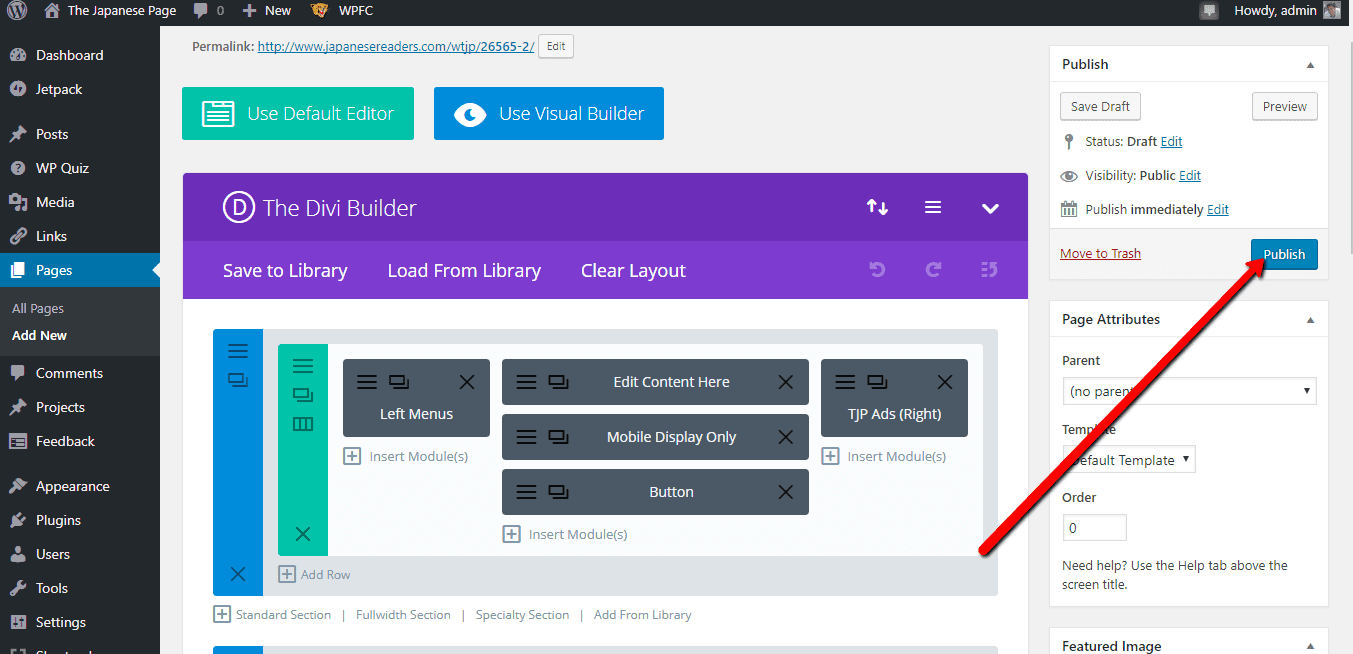Open blue section settings hamburger icon
The height and width of the screenshot is (654, 1353).
pyautogui.click(x=238, y=351)
